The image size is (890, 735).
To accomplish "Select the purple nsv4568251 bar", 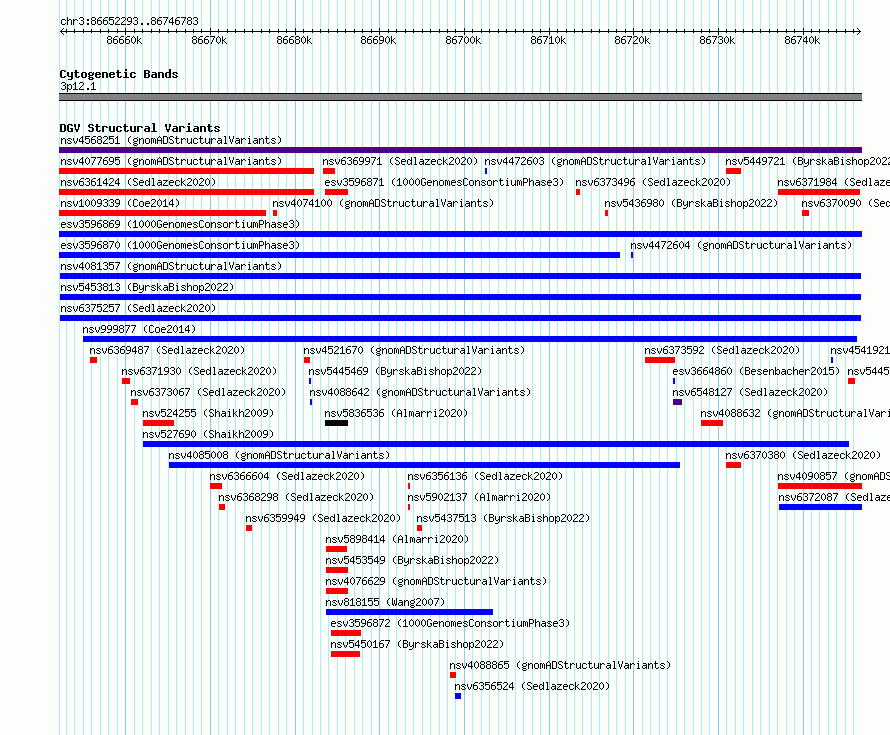I will point(460,150).
